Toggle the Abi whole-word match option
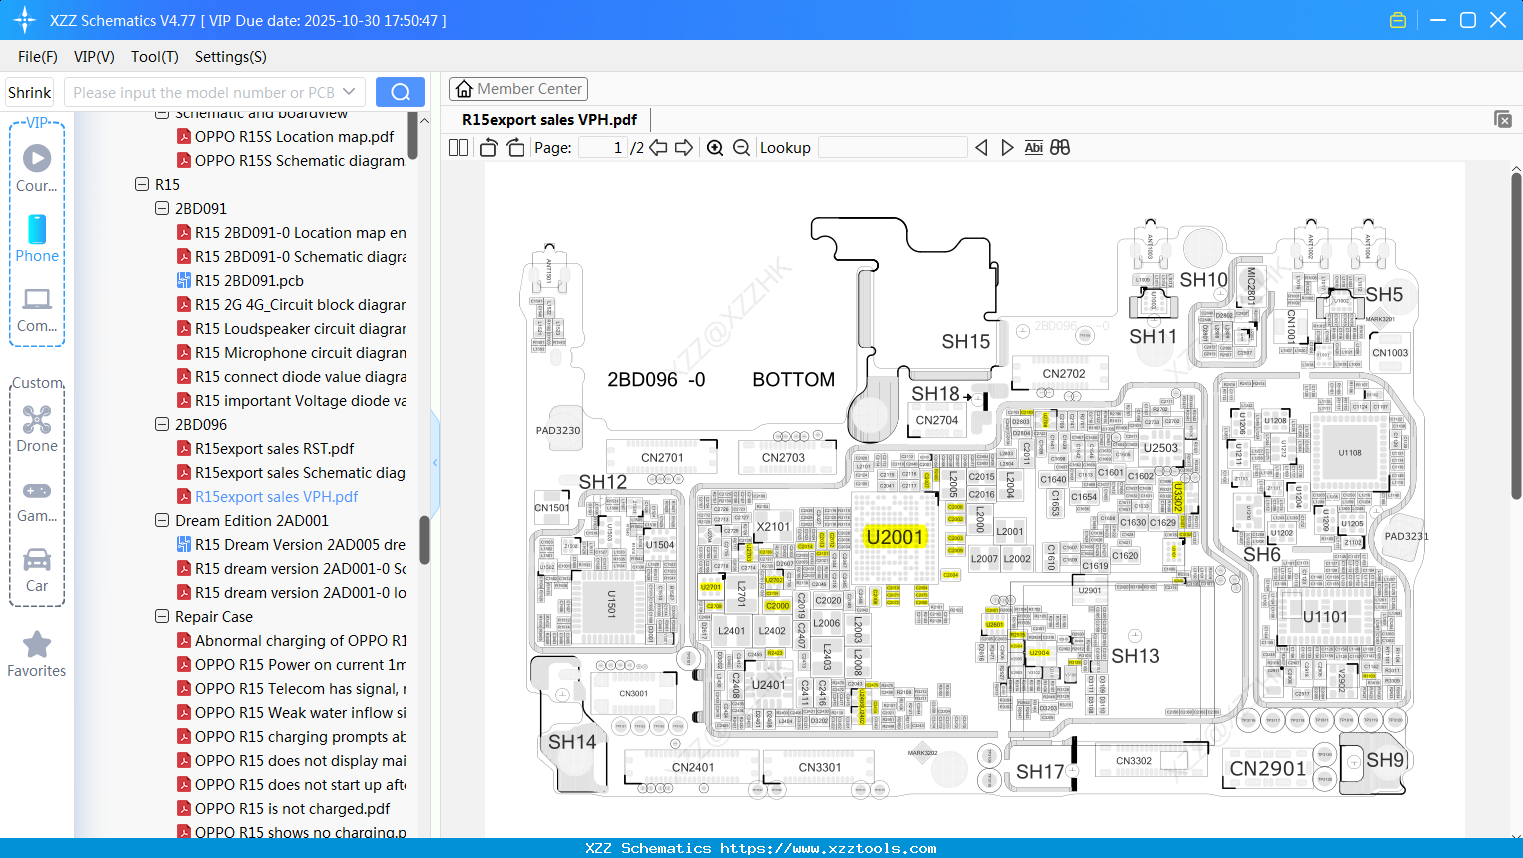Viewport: 1523px width, 858px height. (1034, 147)
